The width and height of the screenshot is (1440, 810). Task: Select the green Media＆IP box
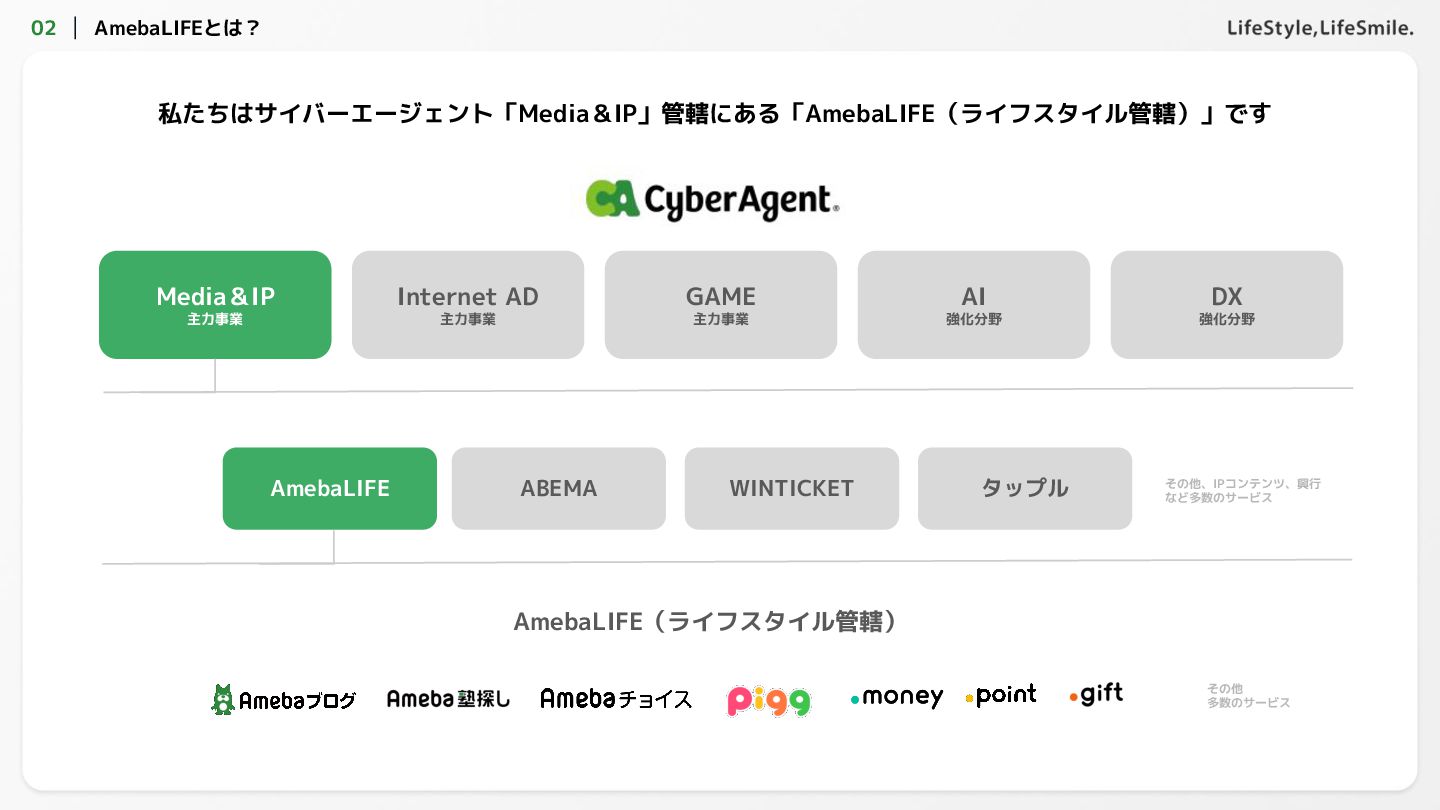pos(215,305)
